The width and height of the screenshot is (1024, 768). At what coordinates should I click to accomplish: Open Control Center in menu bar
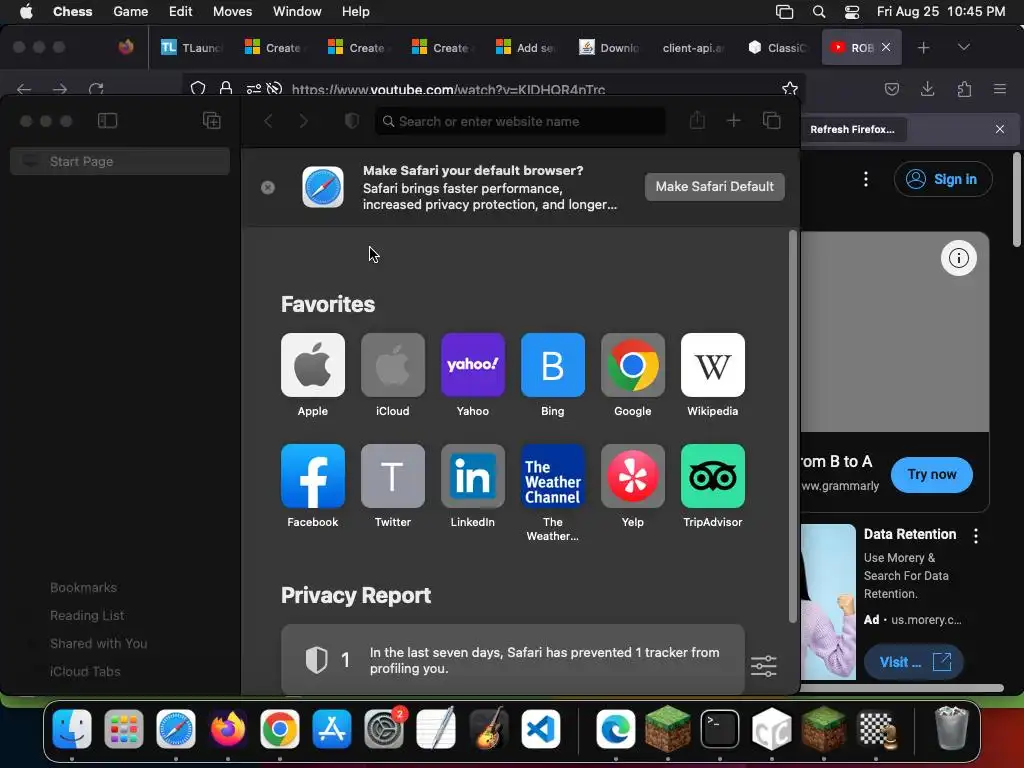point(852,12)
